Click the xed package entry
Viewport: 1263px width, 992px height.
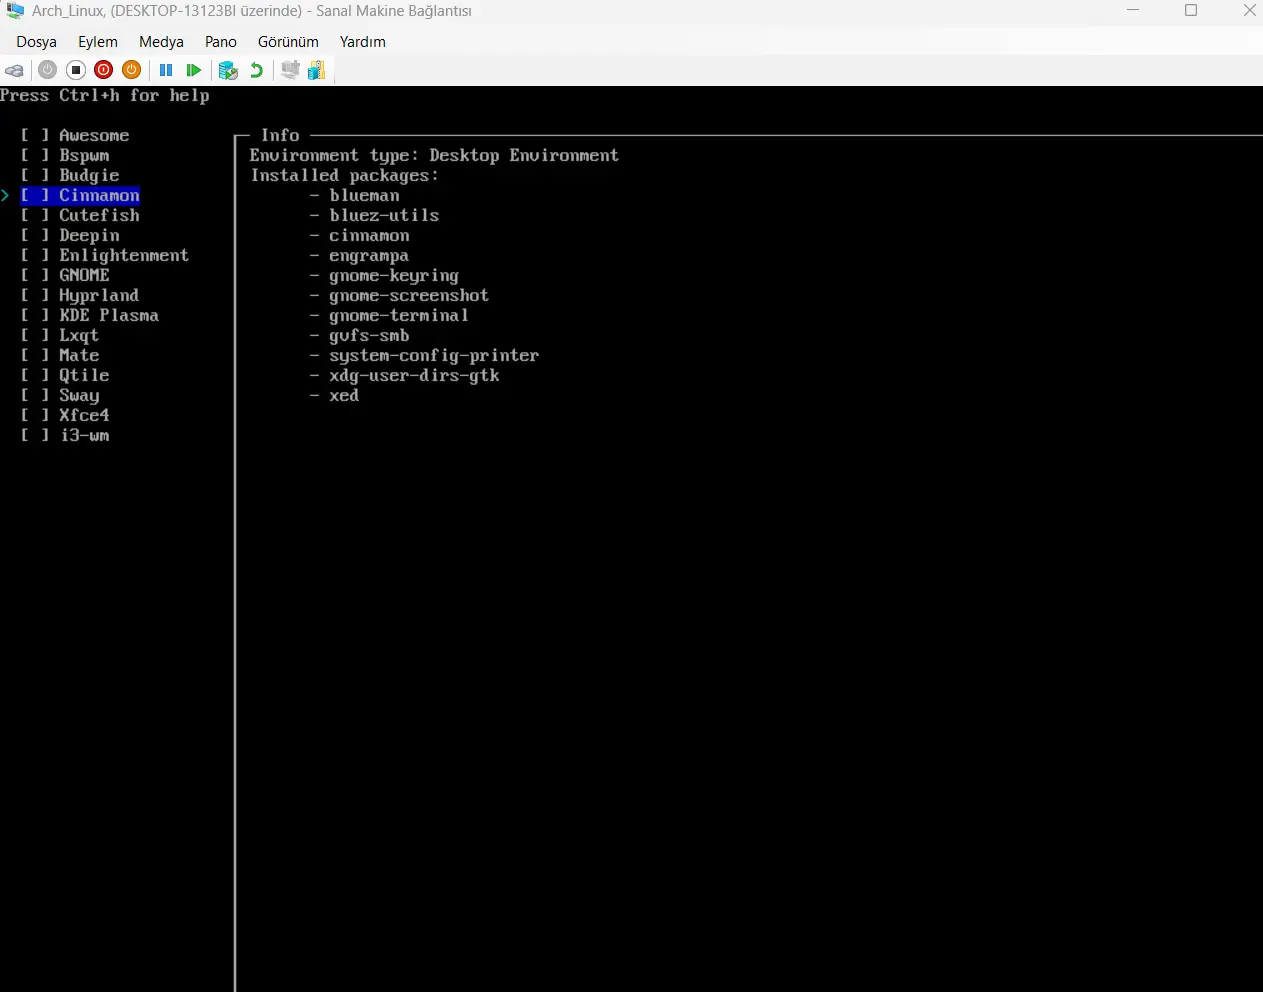point(344,395)
